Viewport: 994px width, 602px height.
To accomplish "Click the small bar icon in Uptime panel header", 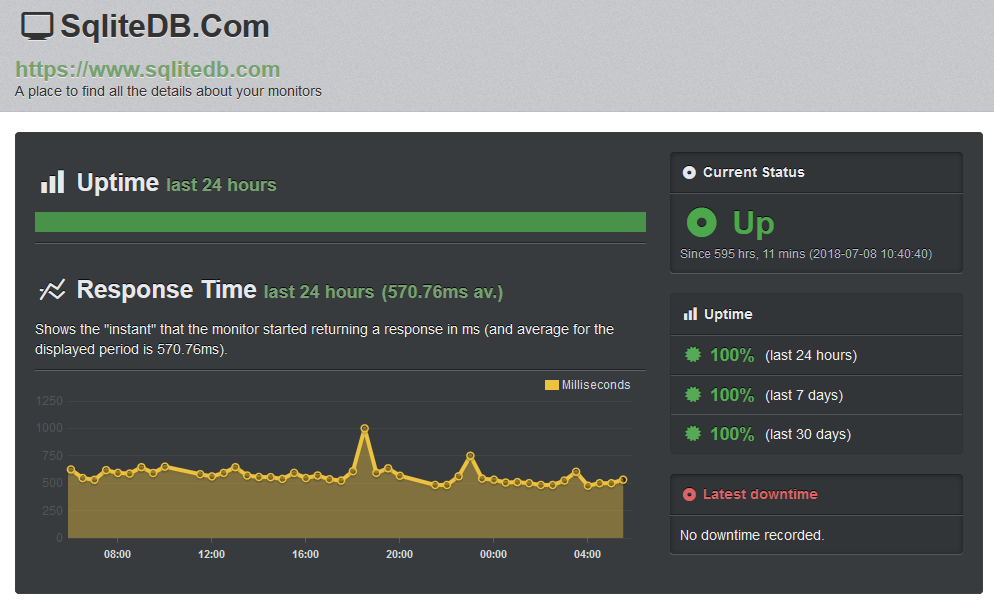I will [690, 314].
